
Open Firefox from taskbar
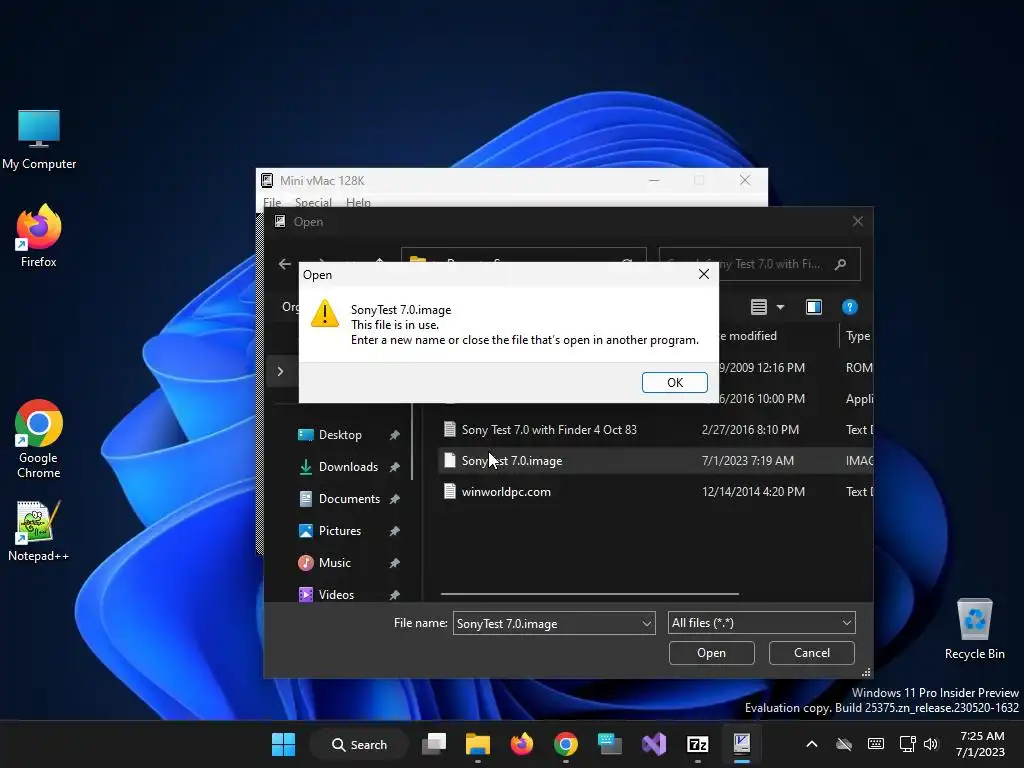coord(521,744)
